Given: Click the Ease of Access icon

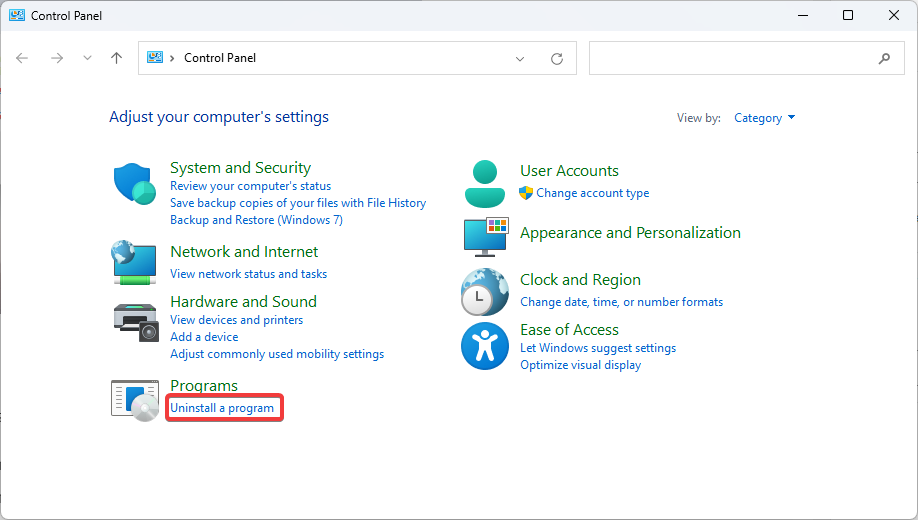Looking at the screenshot, I should (x=485, y=346).
